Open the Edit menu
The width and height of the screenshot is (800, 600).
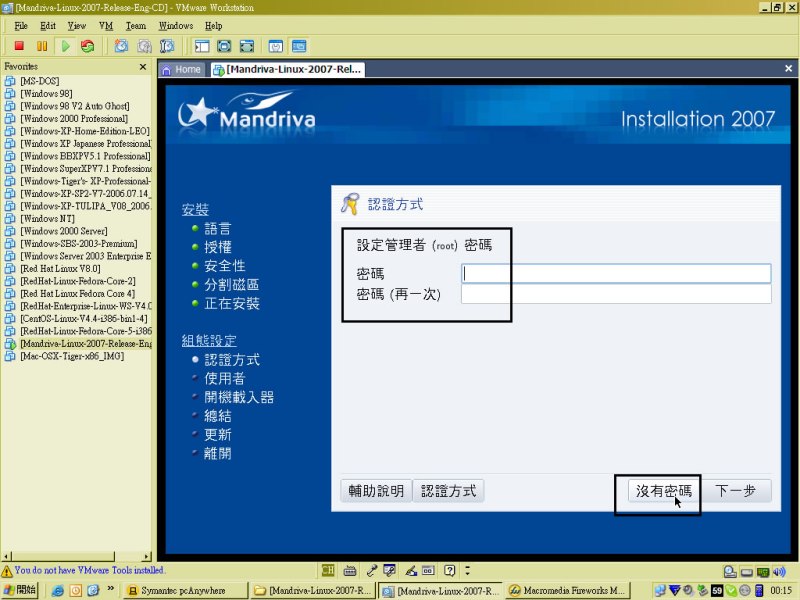click(x=47, y=26)
